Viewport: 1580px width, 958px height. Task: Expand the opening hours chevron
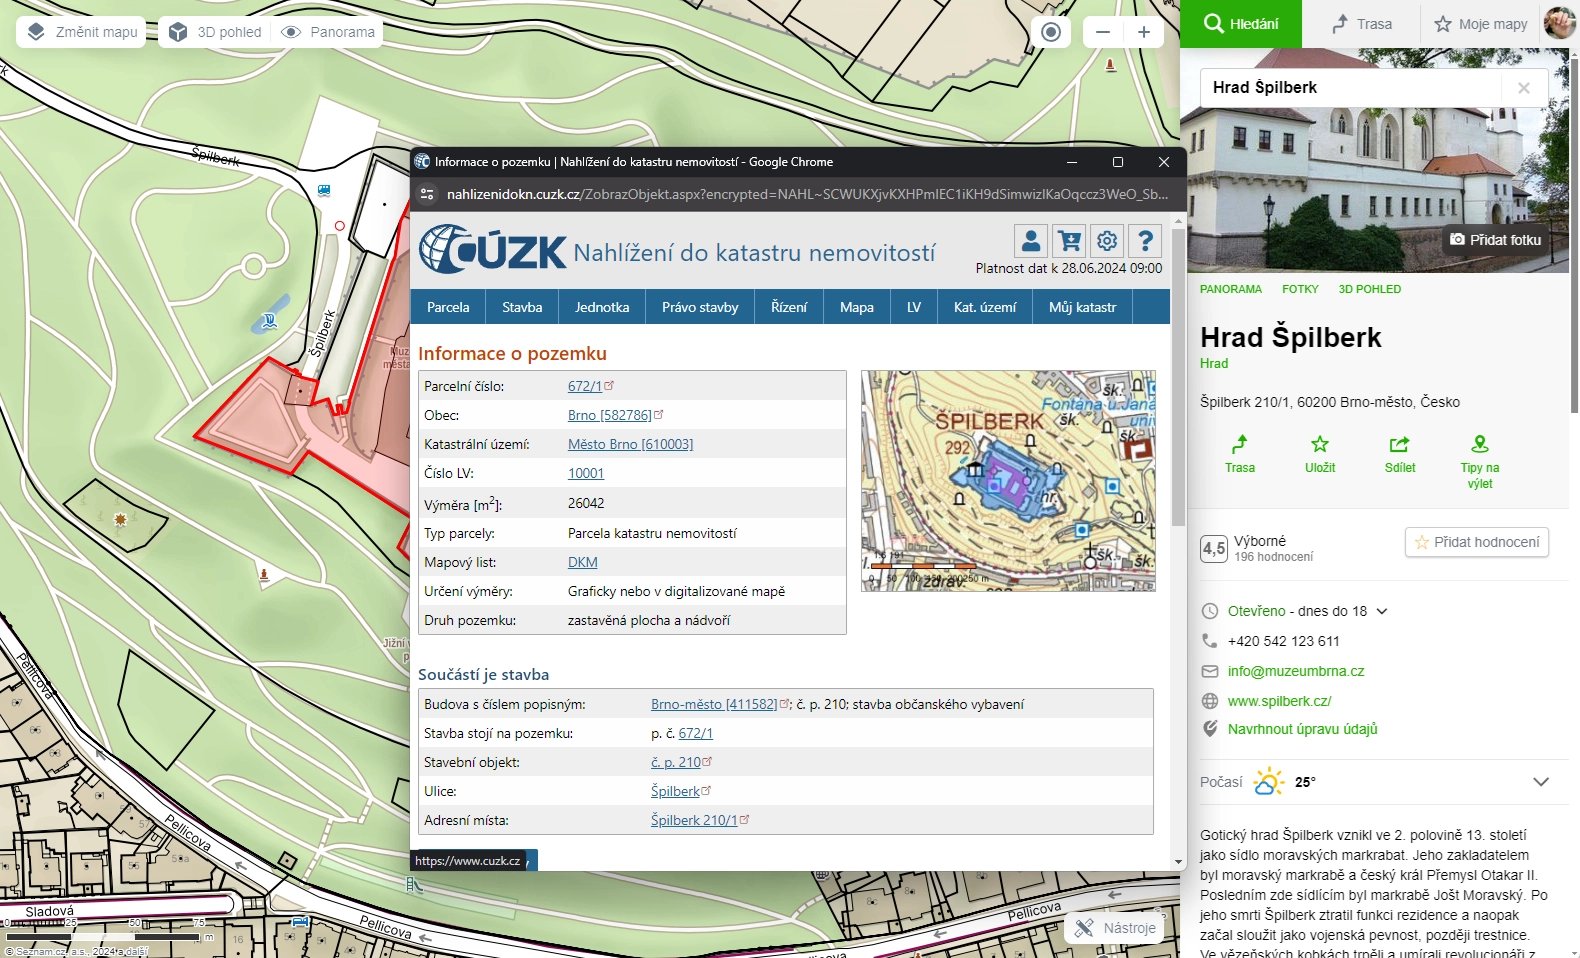pyautogui.click(x=1382, y=611)
